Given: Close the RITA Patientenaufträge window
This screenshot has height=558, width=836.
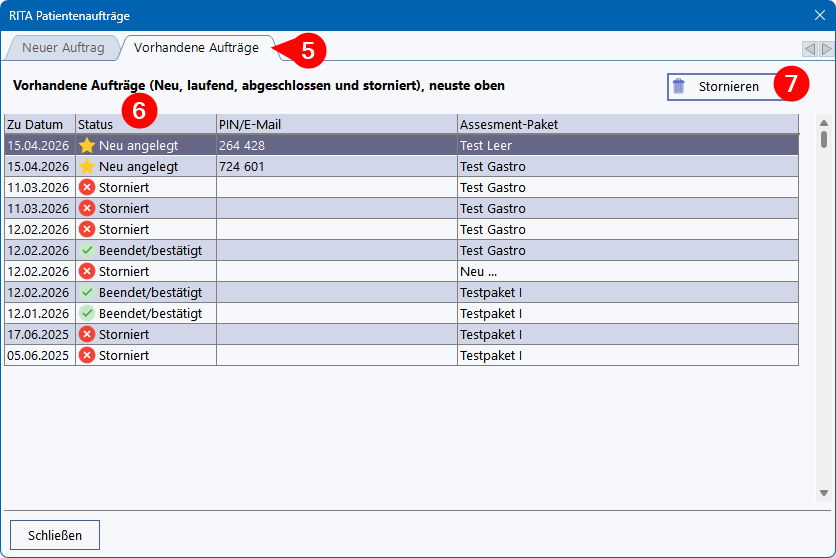Looking at the screenshot, I should point(819,16).
